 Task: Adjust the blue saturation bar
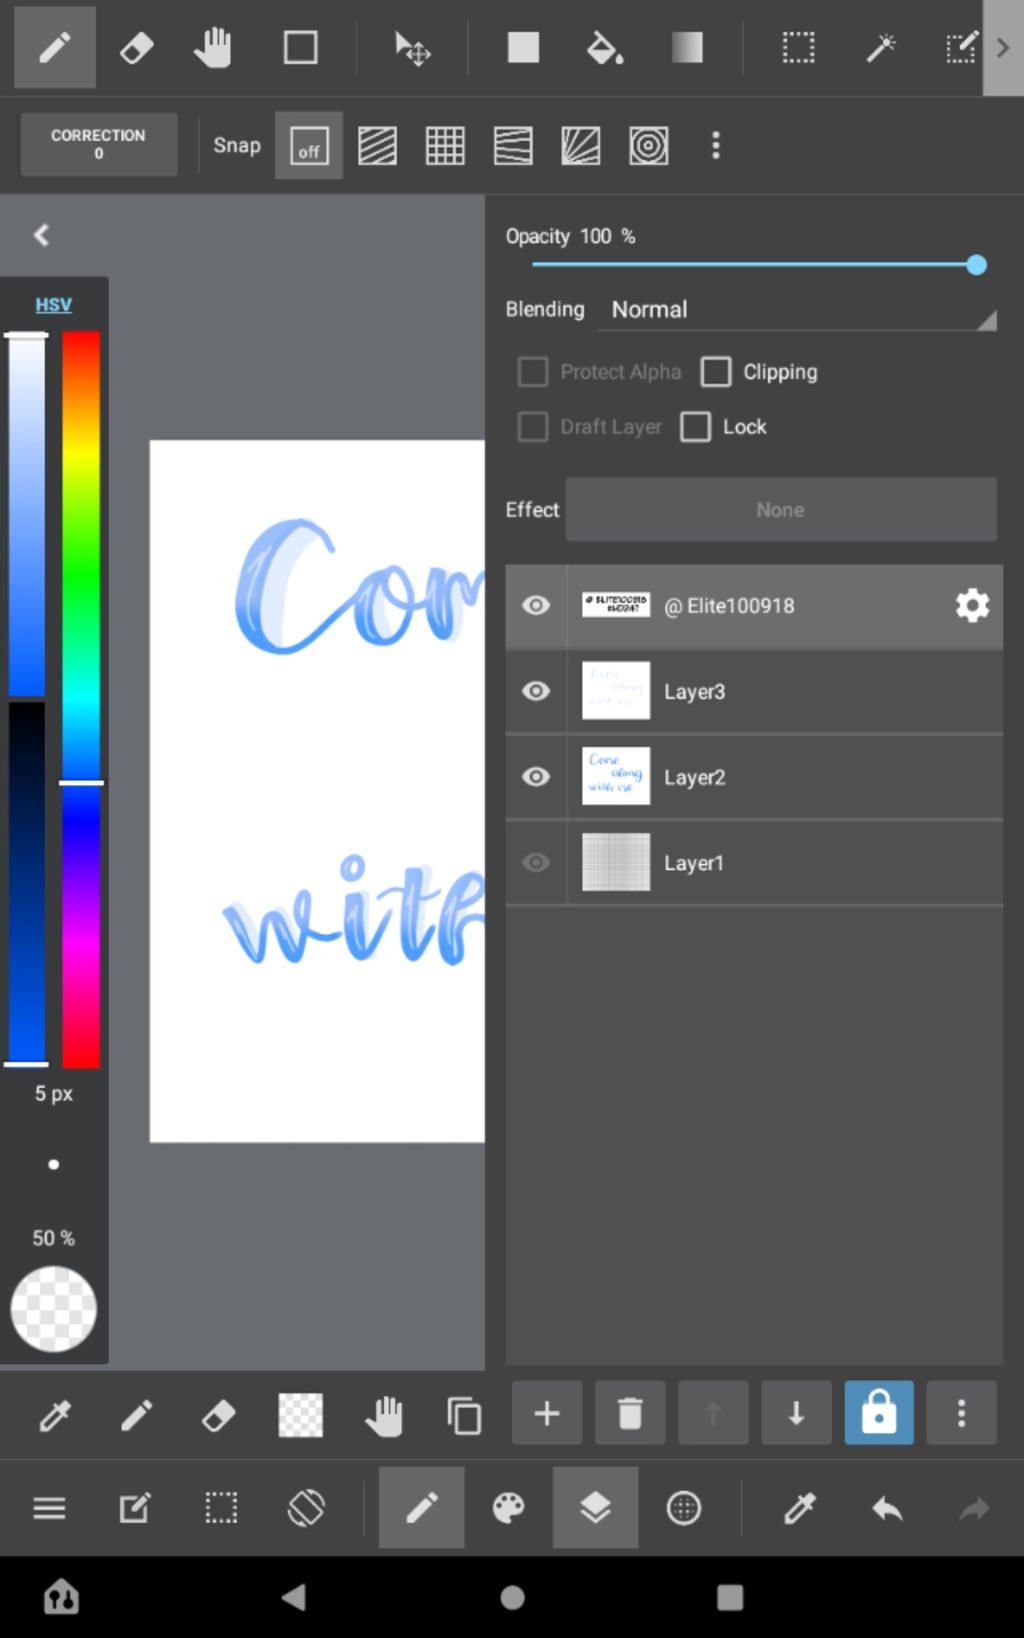27,517
